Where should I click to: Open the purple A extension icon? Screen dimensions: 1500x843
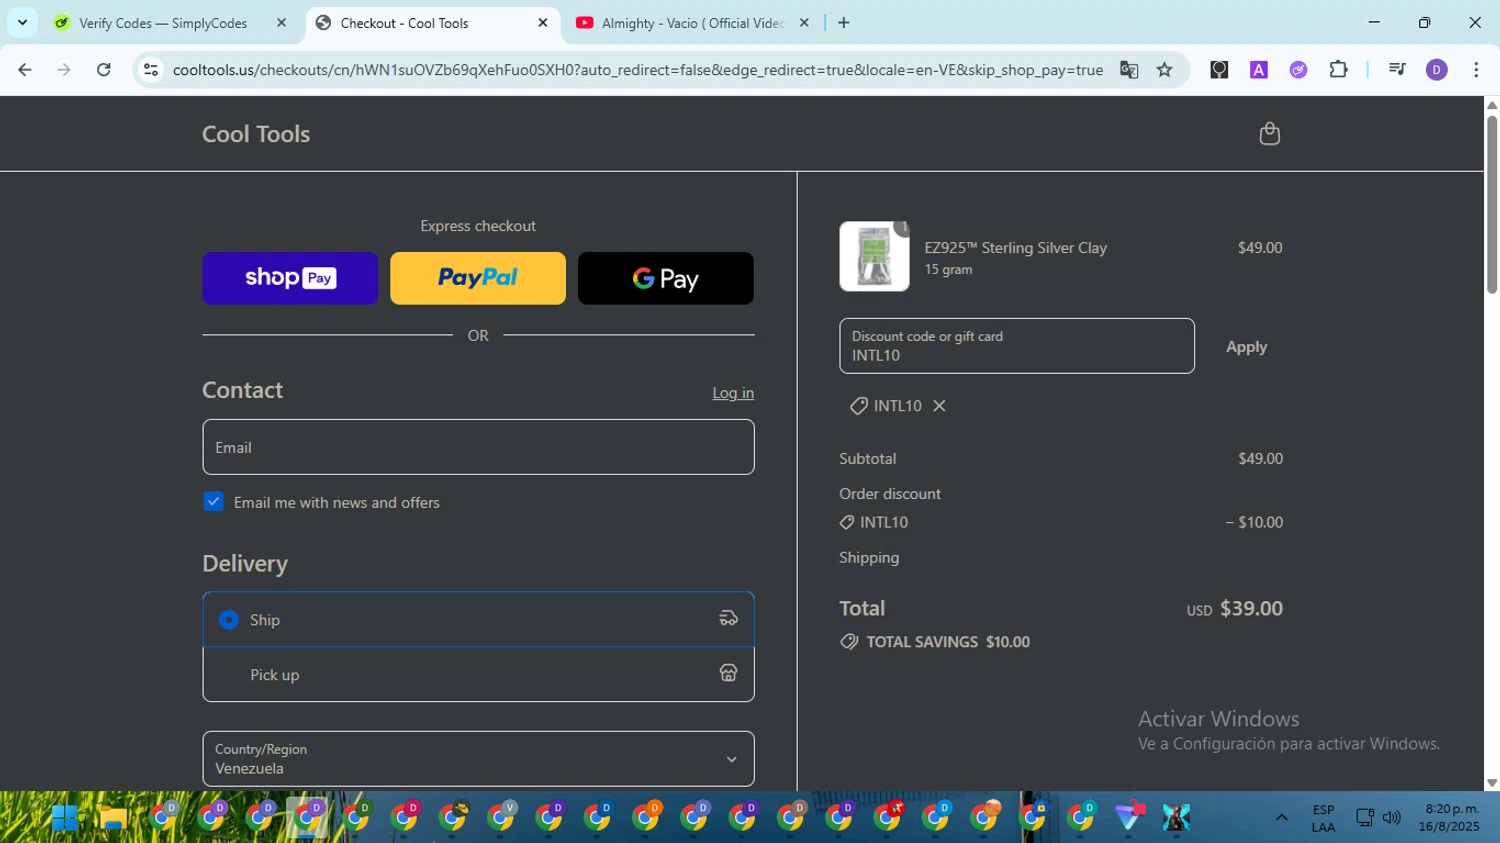click(x=1259, y=70)
